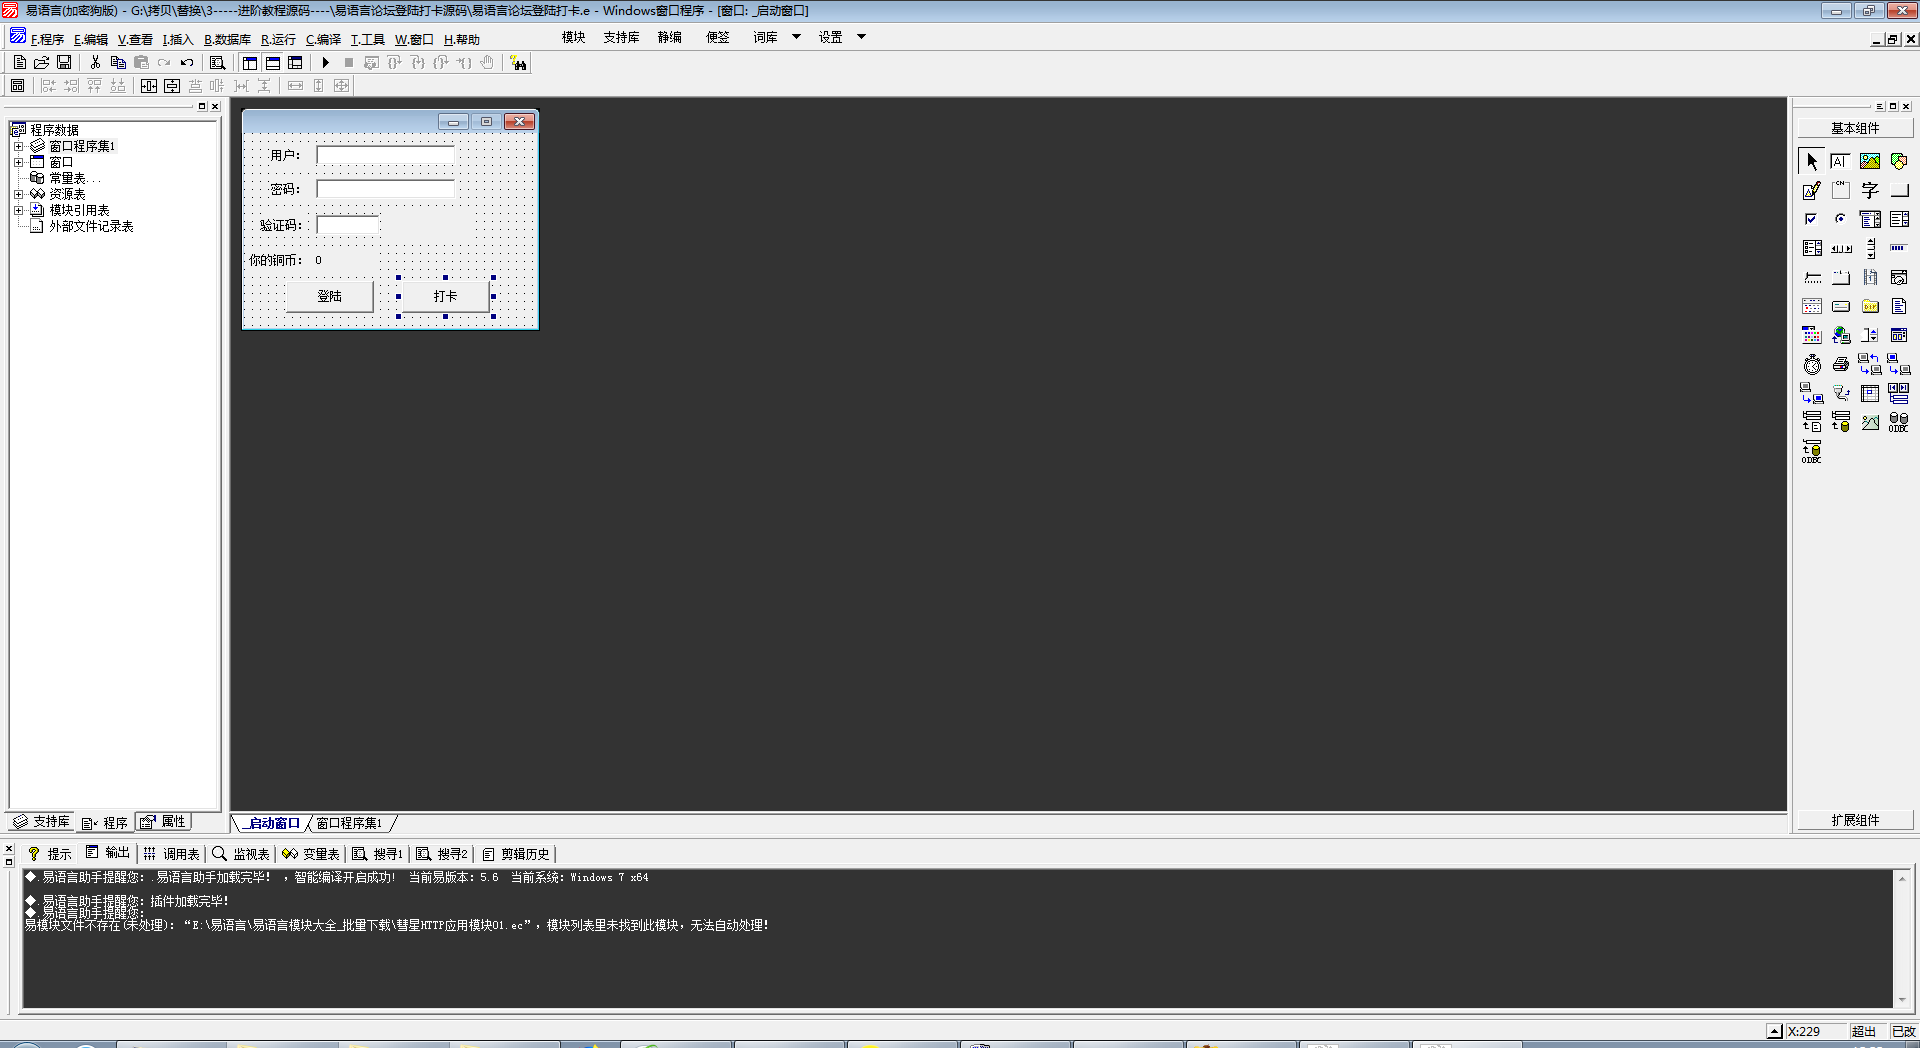
Task: Click the 基本组件 palette header button
Action: [x=1855, y=128]
